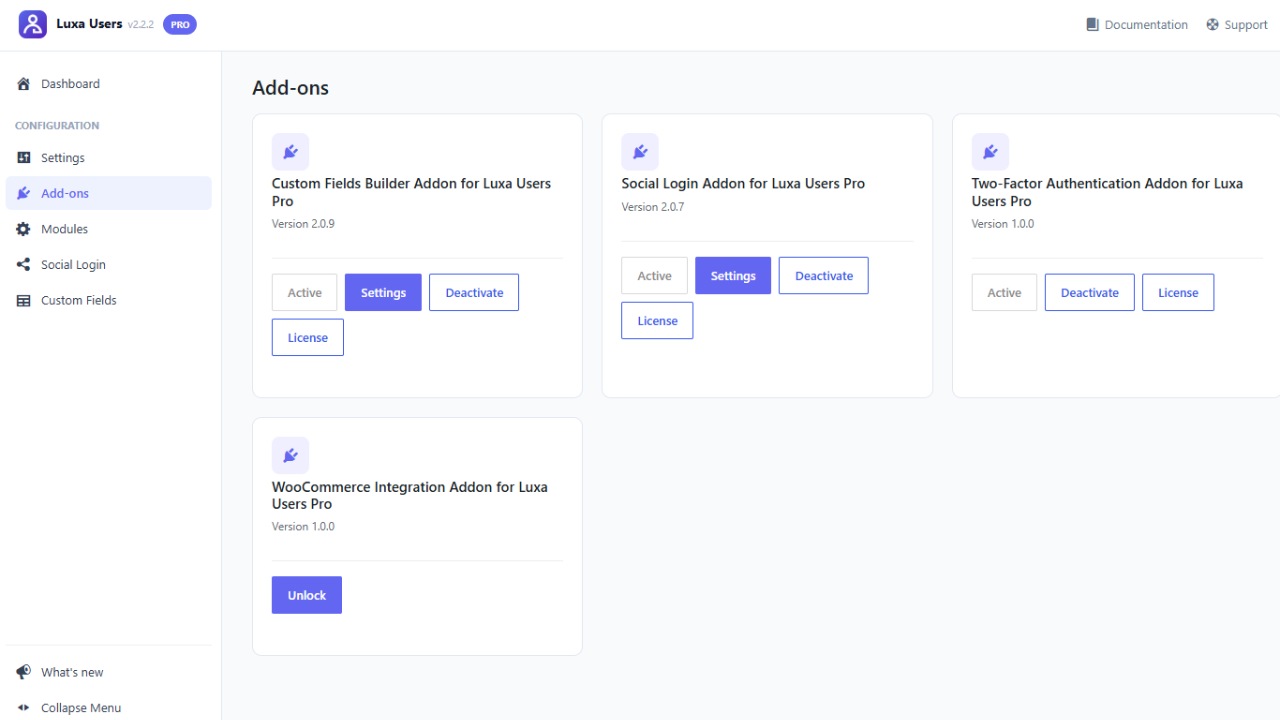Click the Dashboard home icon

tap(24, 84)
